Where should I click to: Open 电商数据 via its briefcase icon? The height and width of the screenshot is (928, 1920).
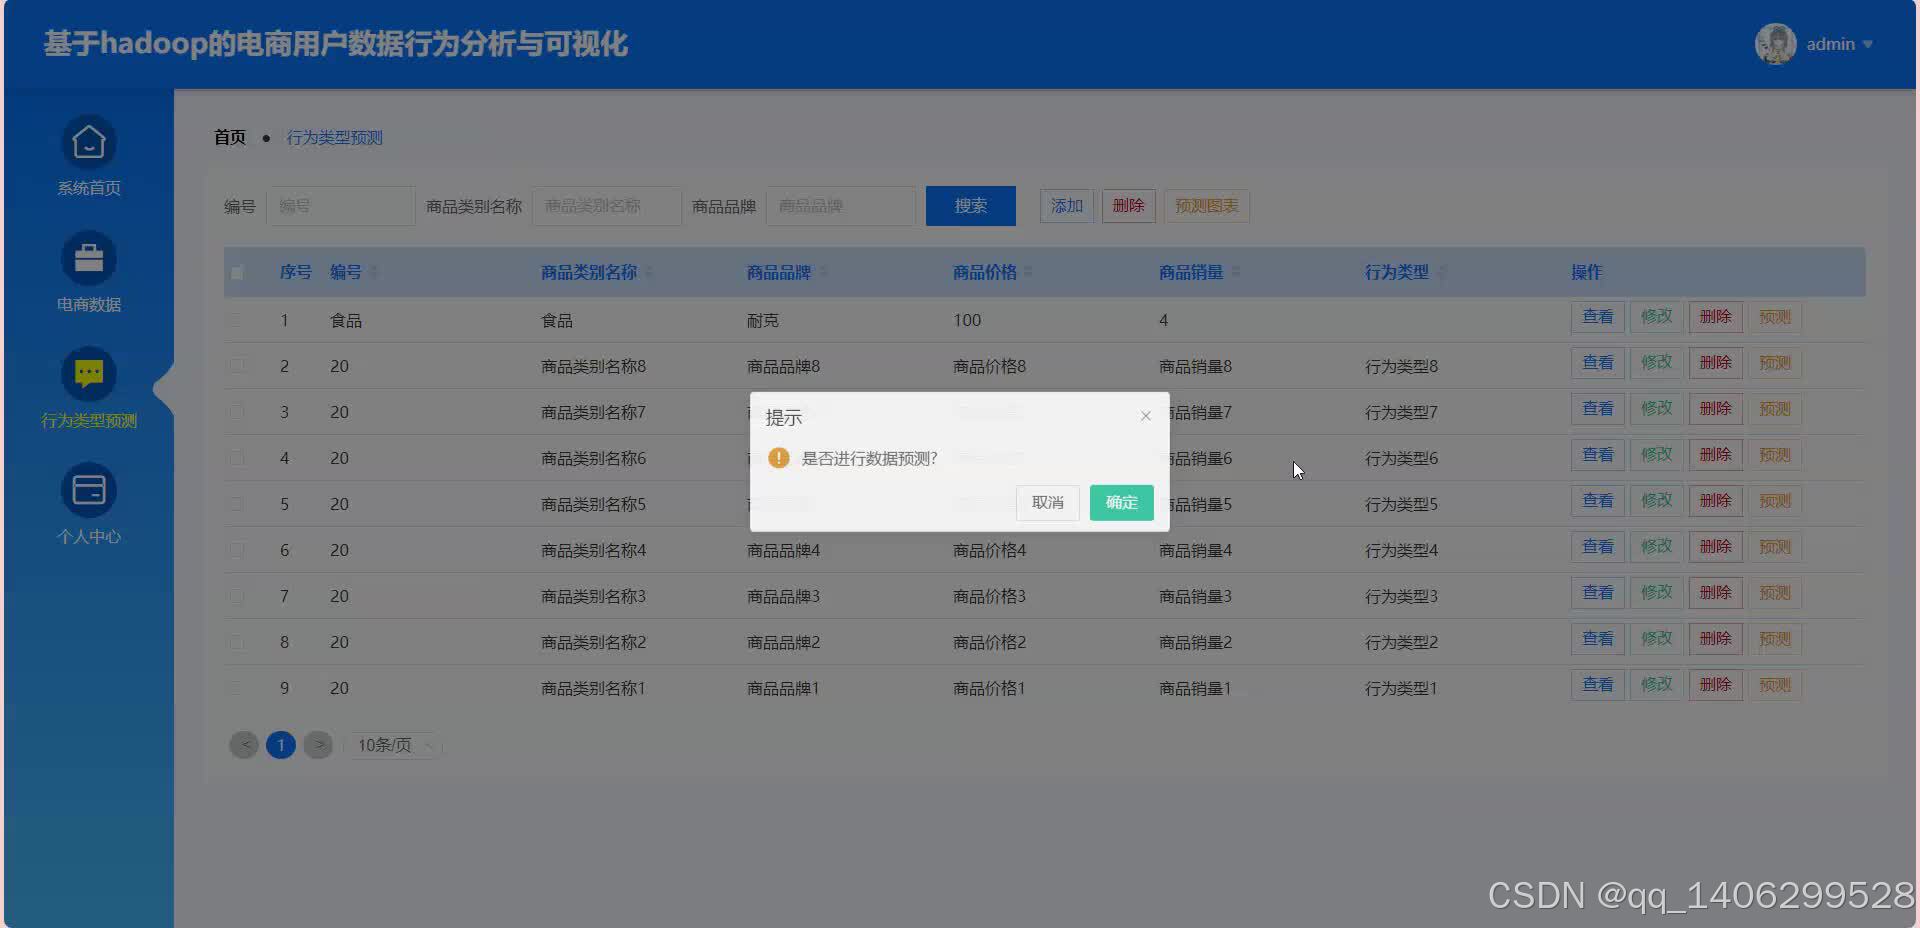(88, 258)
